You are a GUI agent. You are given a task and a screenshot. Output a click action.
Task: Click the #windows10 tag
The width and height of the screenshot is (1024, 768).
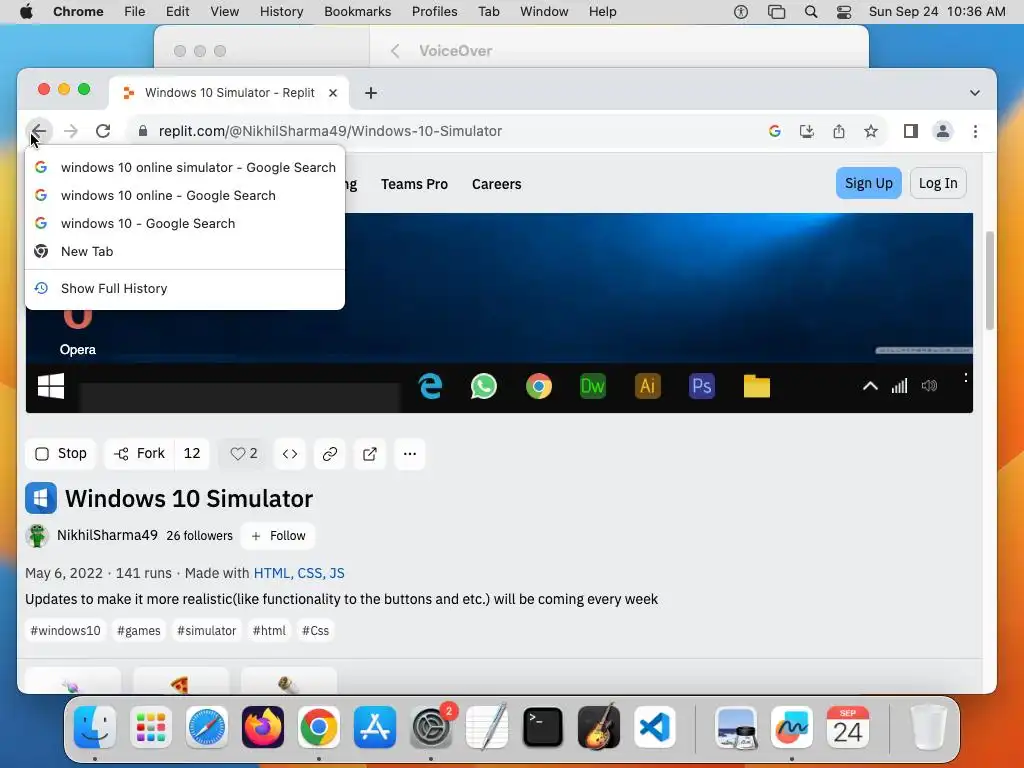tap(65, 631)
